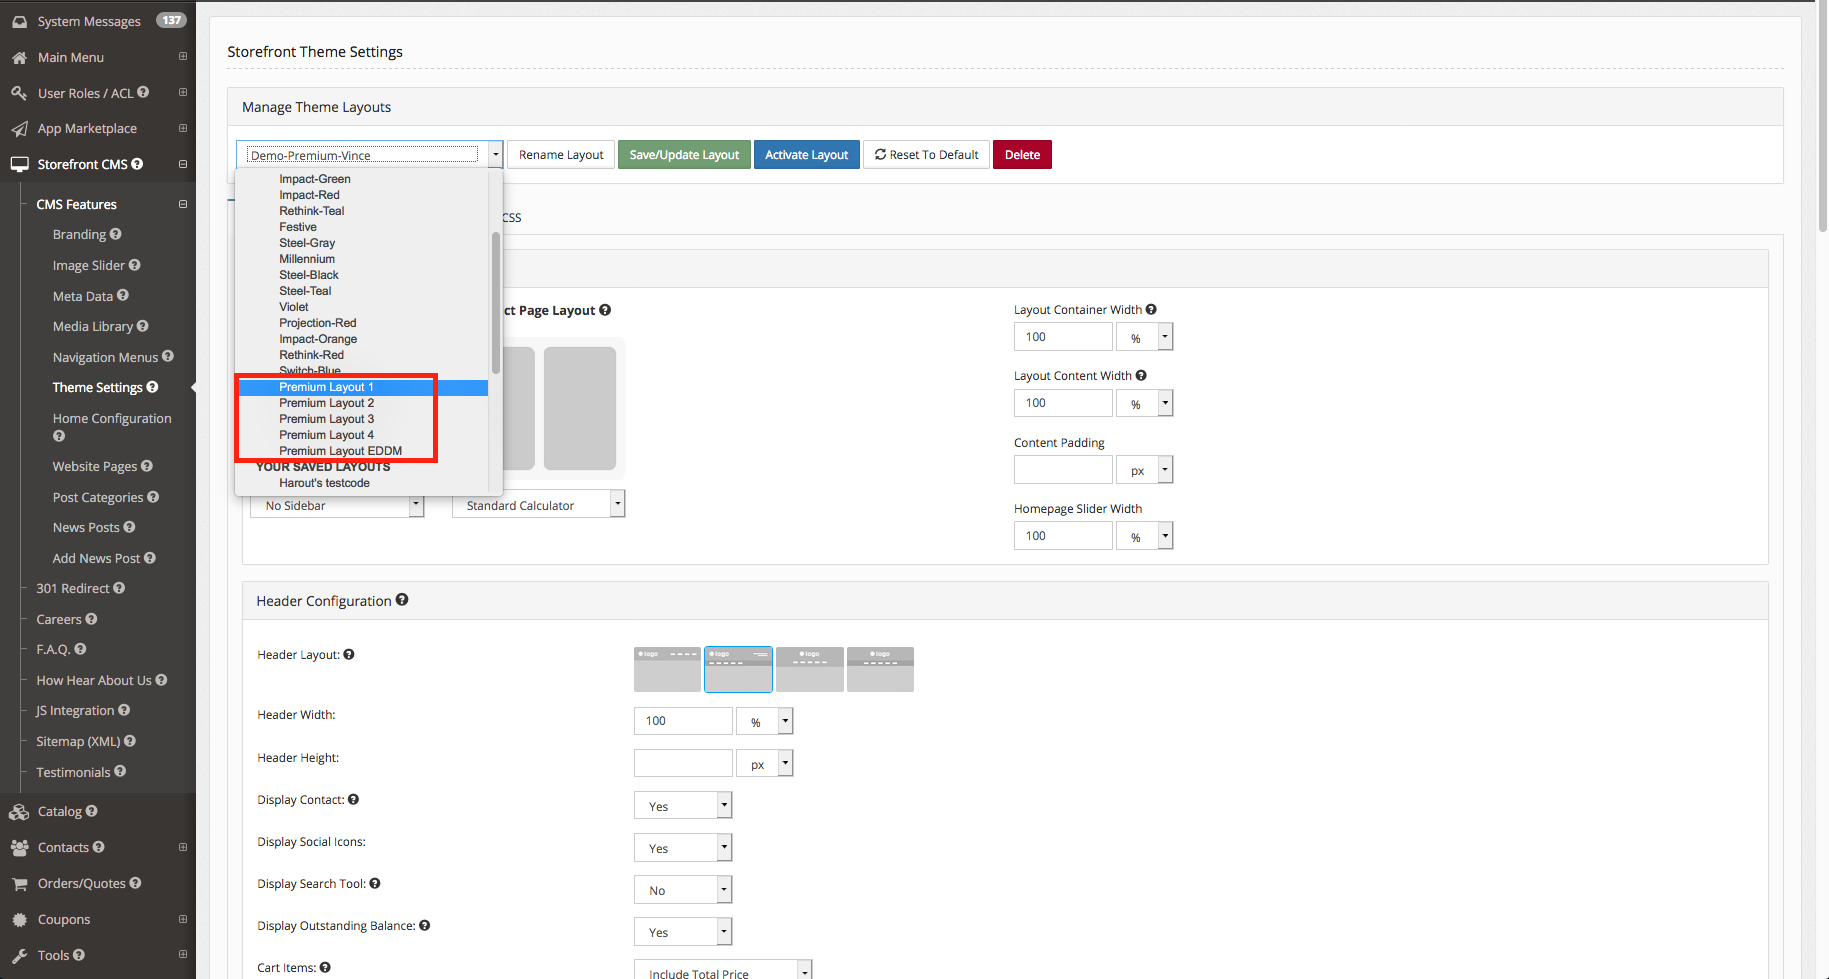Click the App Marketplace paper plane icon

tap(19, 129)
